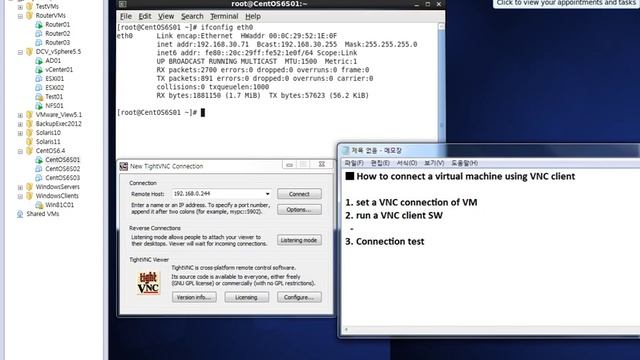Collapse the WindowsClients folder
Viewport: 640px width, 360px height.
tap(20, 196)
